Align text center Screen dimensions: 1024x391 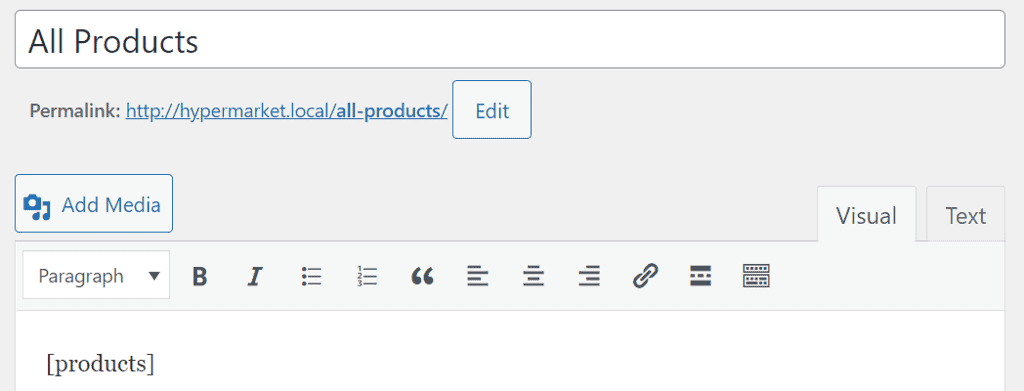[534, 277]
